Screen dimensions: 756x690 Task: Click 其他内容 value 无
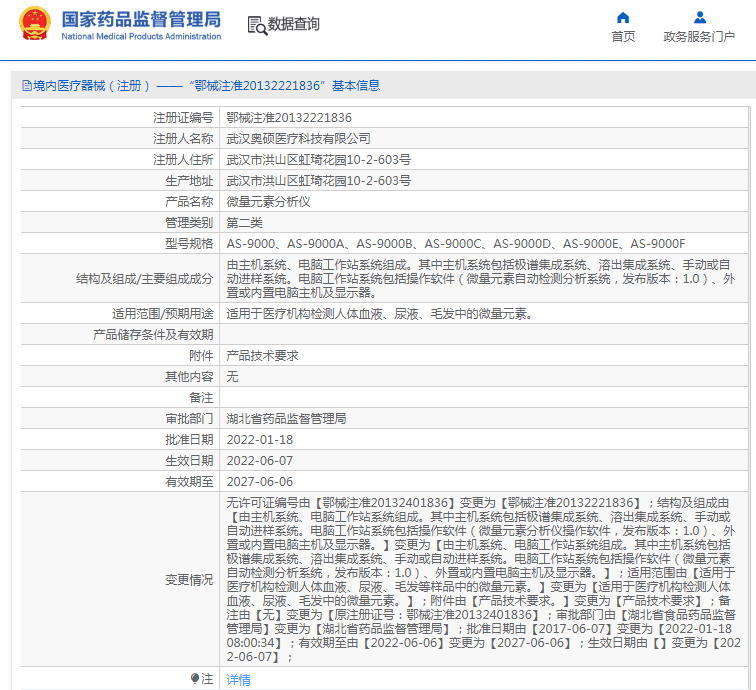(x=232, y=377)
